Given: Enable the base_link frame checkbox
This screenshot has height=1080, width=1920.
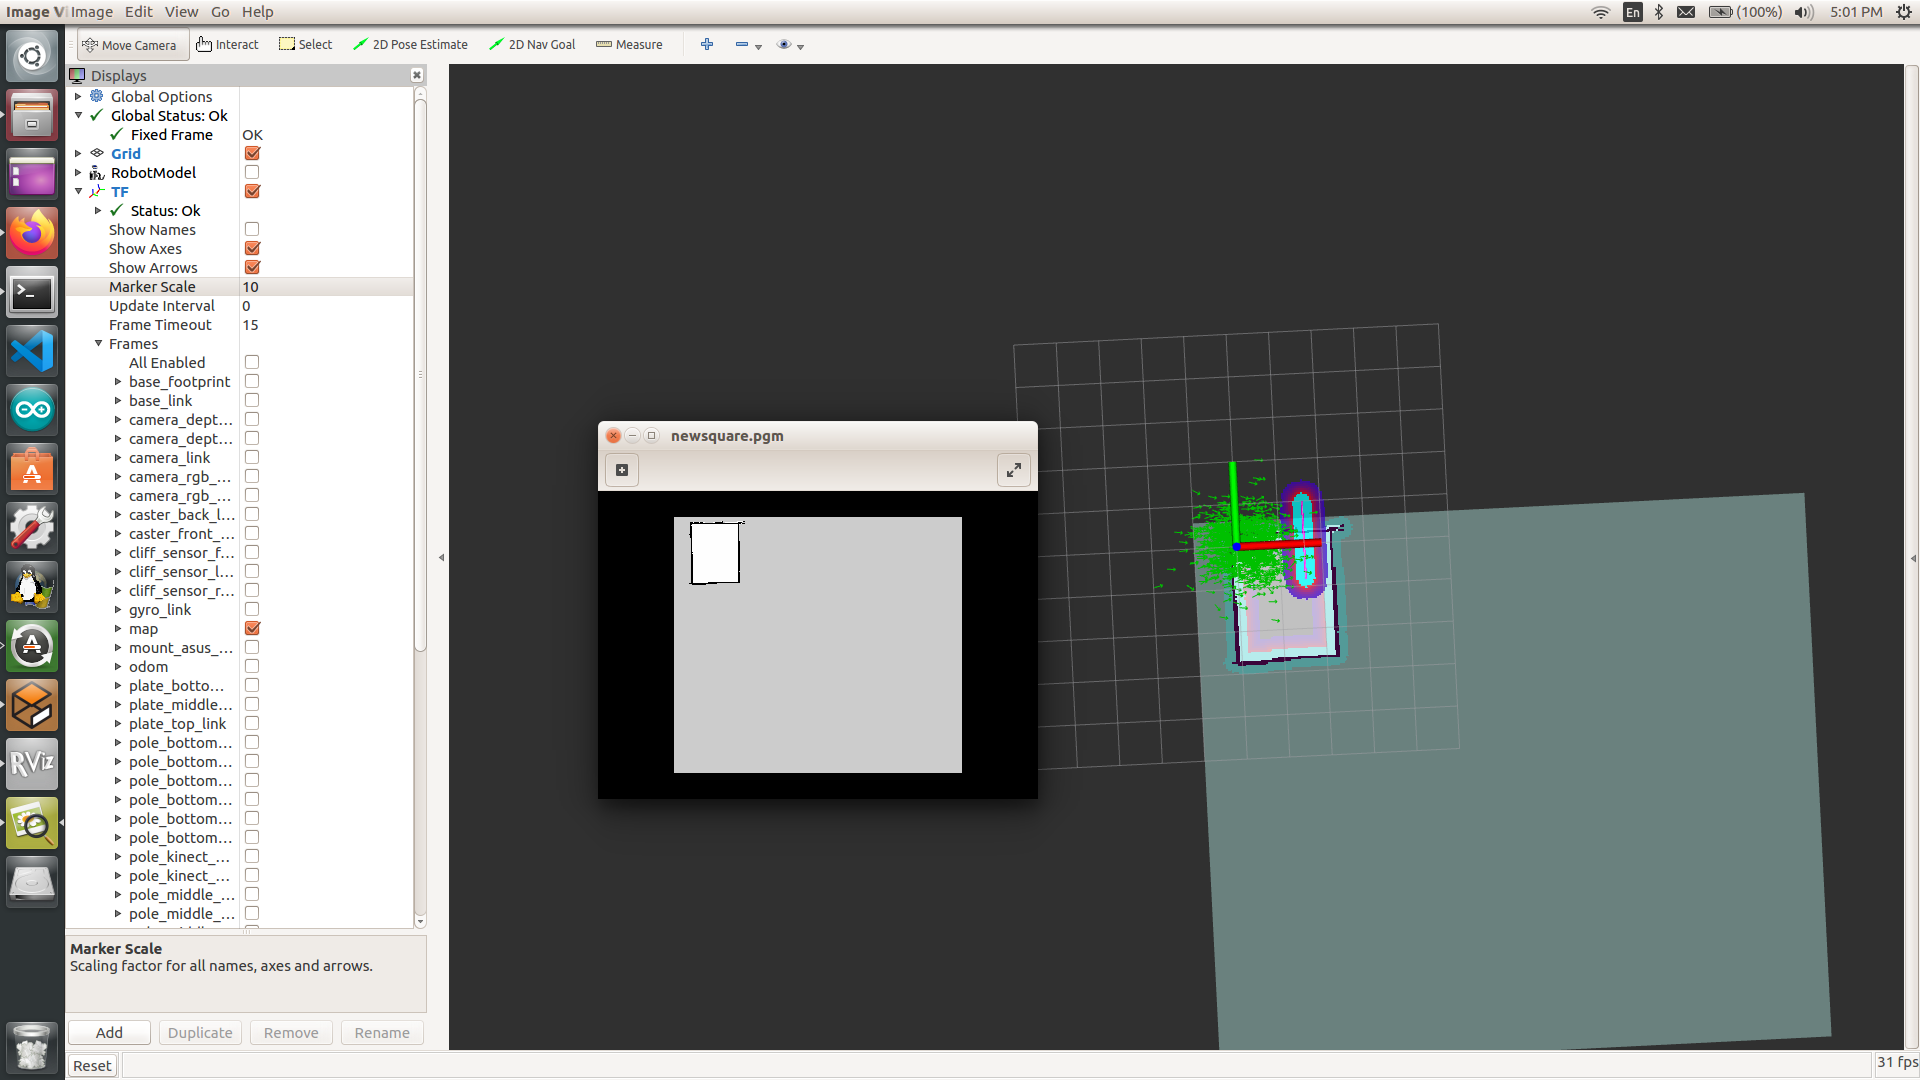Looking at the screenshot, I should (252, 401).
